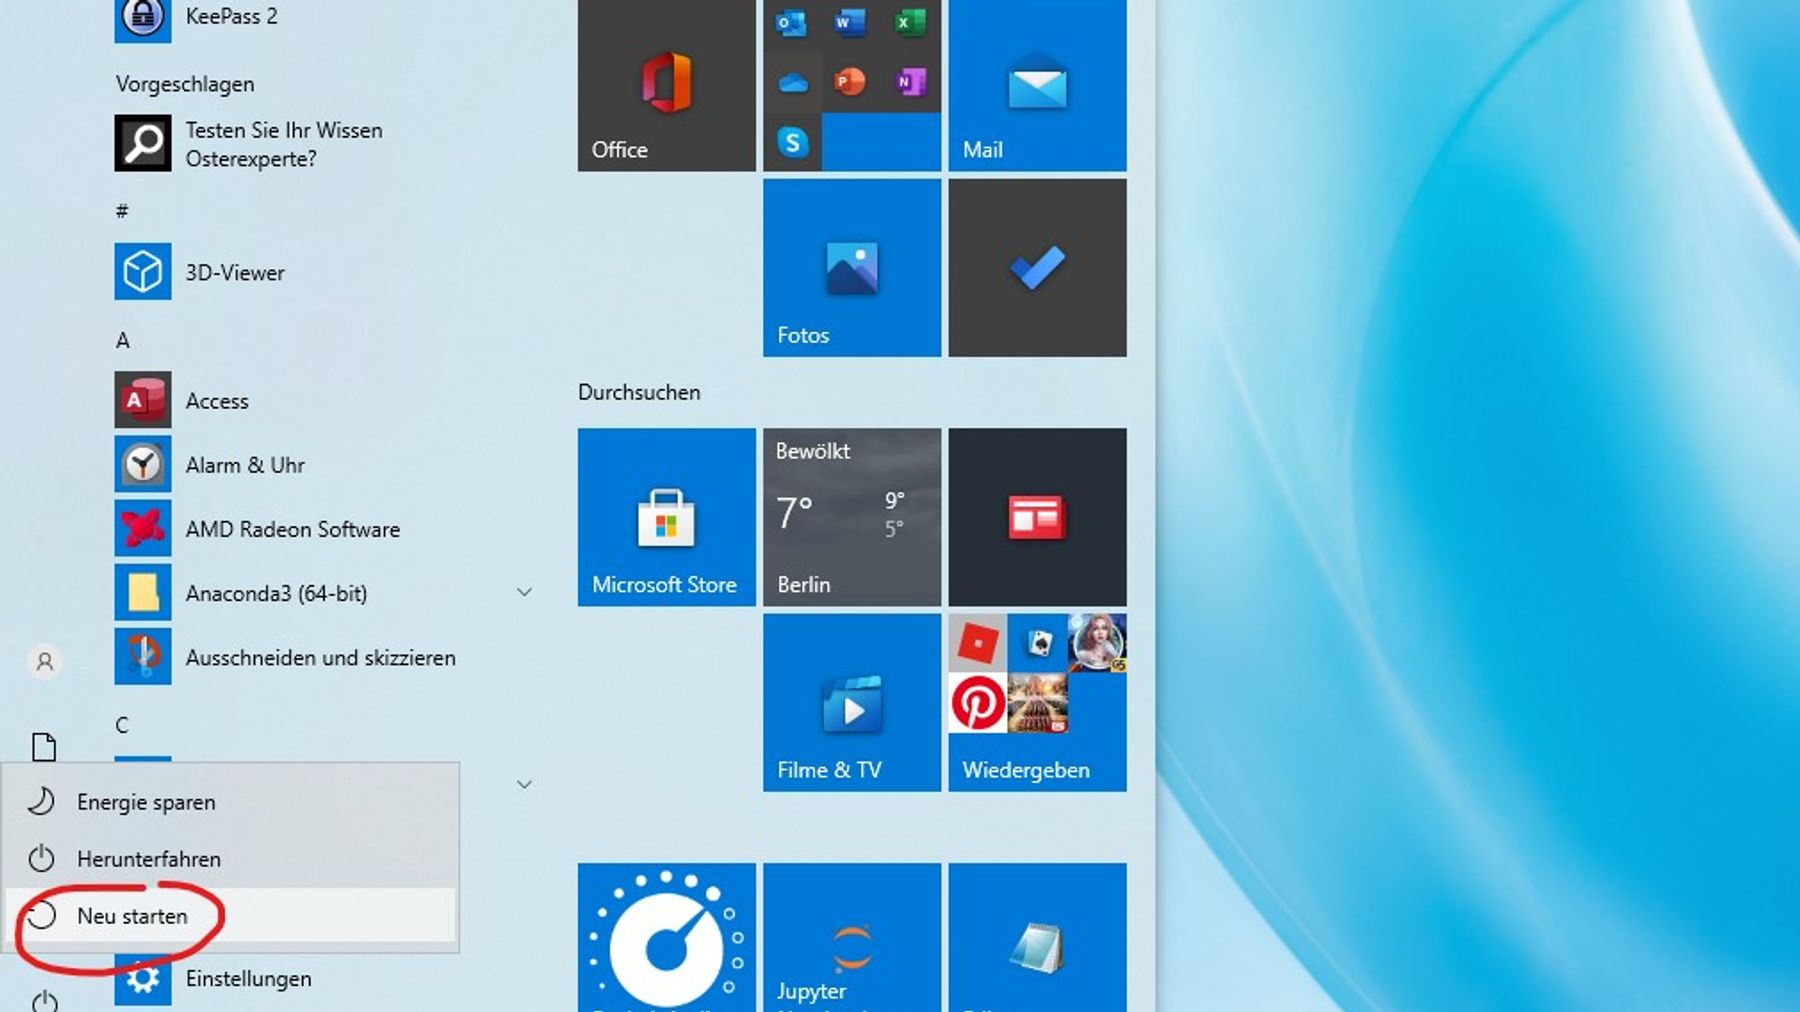Open the To Do checkmark tile

(x=1037, y=268)
